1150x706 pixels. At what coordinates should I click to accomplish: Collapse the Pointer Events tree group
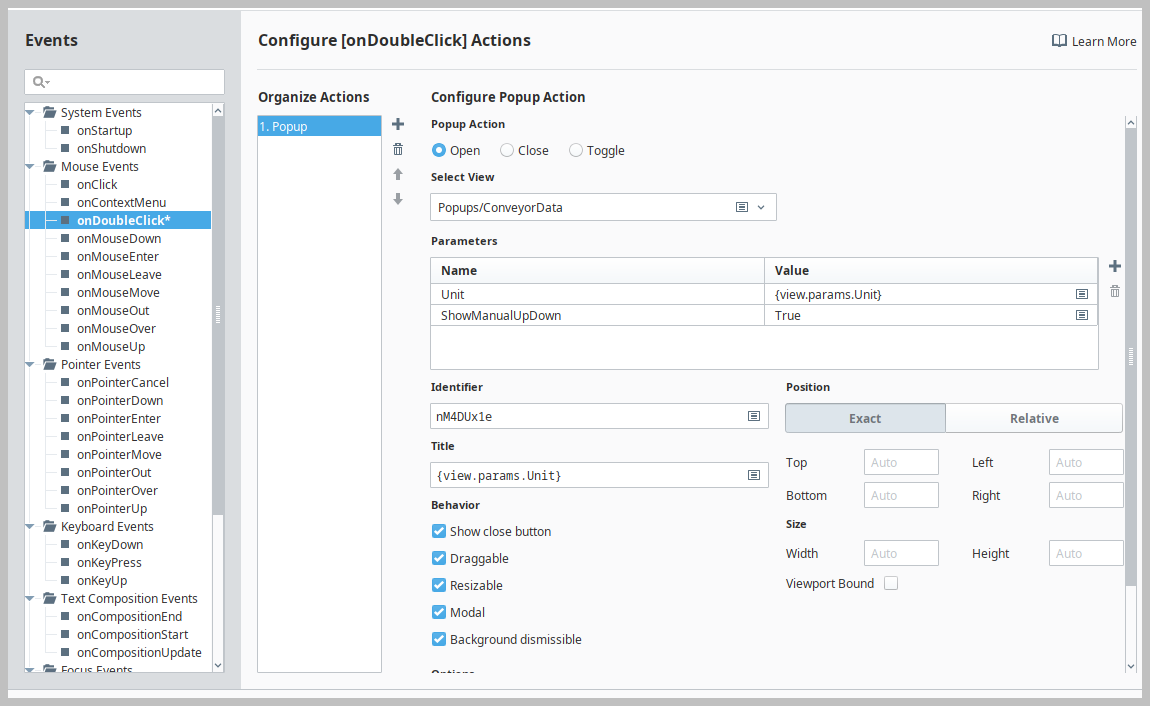[32, 364]
